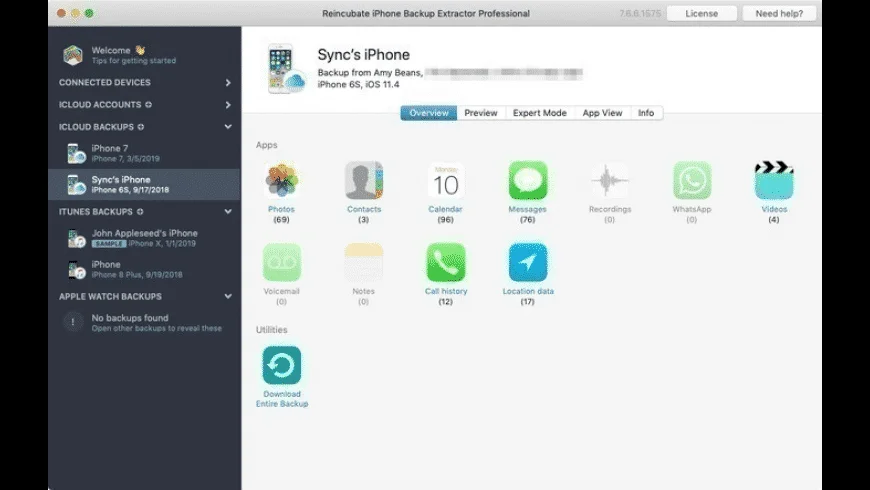Viewport: 870px width, 490px height.
Task: Click the WhatsApp app icon
Action: click(692, 180)
